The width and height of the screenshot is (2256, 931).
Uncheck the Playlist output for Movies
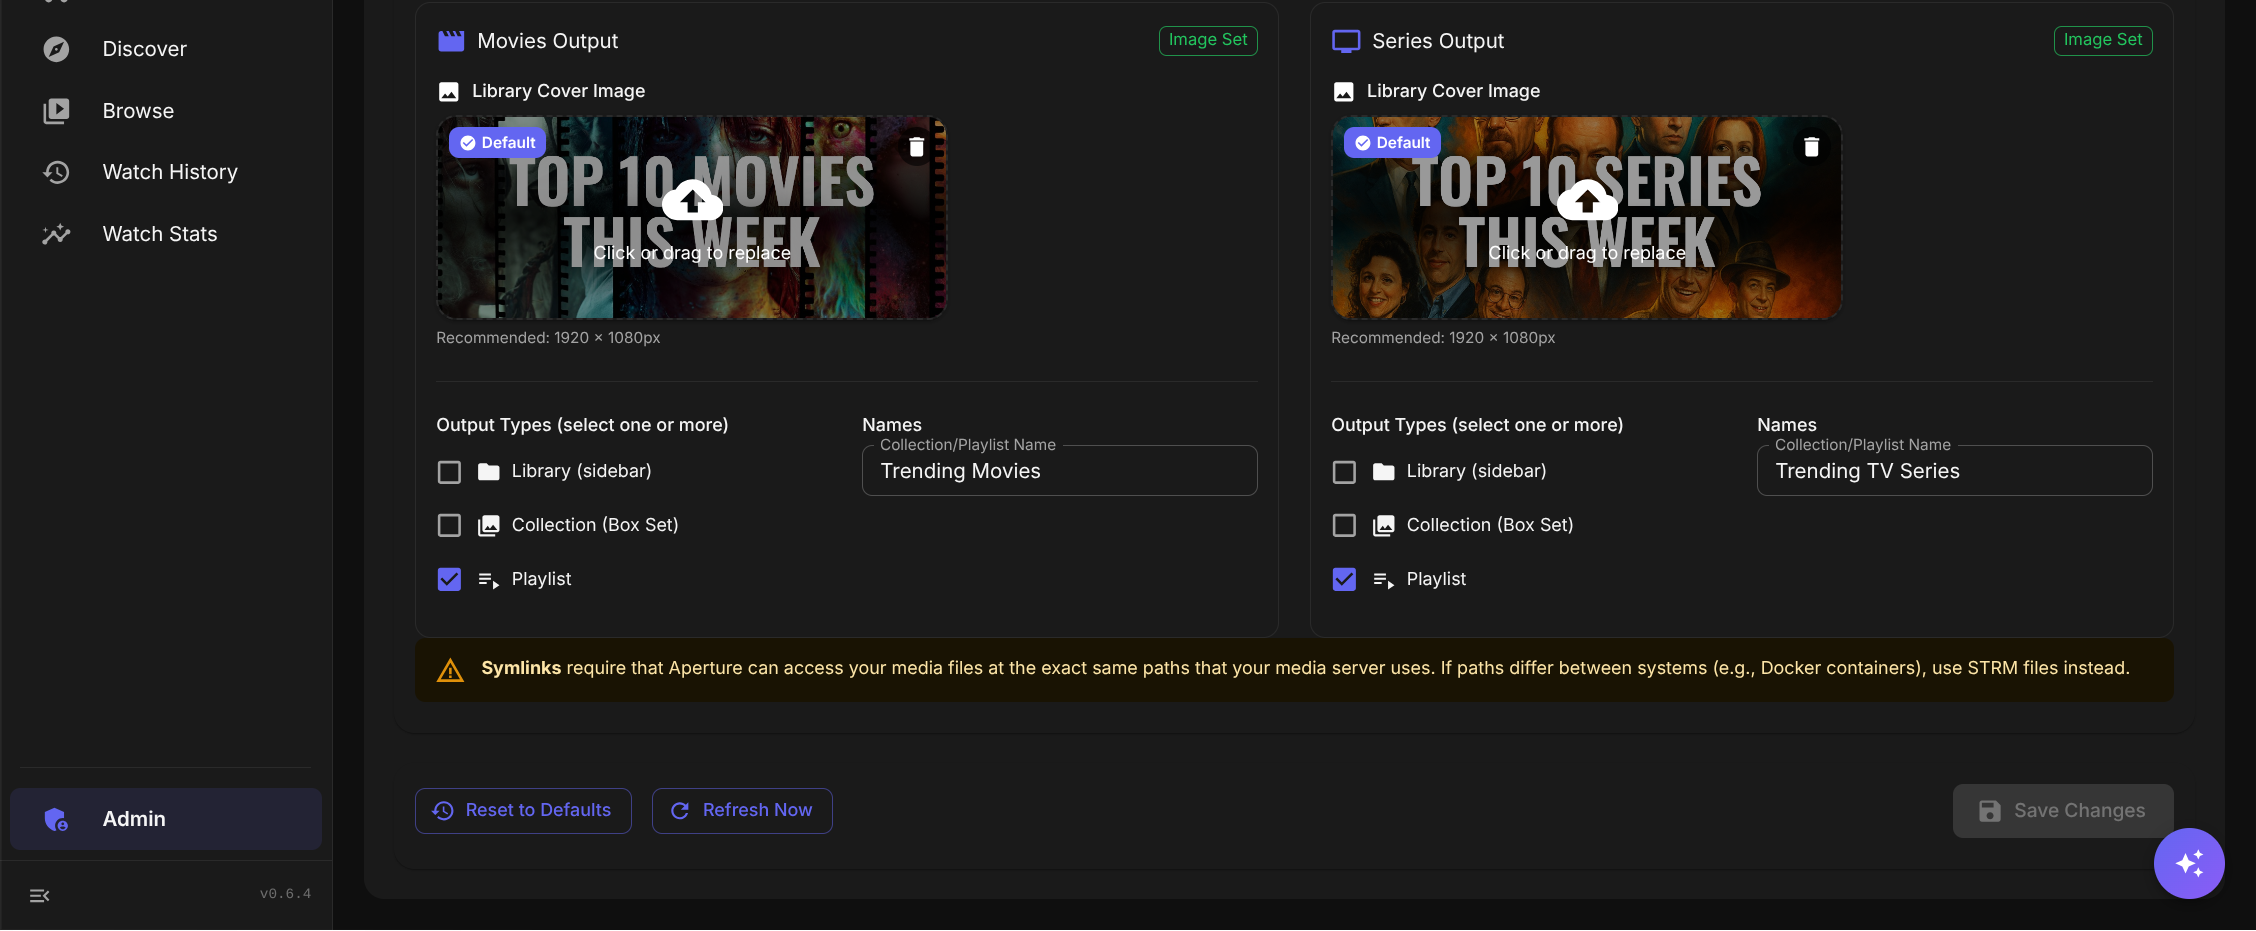pyautogui.click(x=450, y=580)
